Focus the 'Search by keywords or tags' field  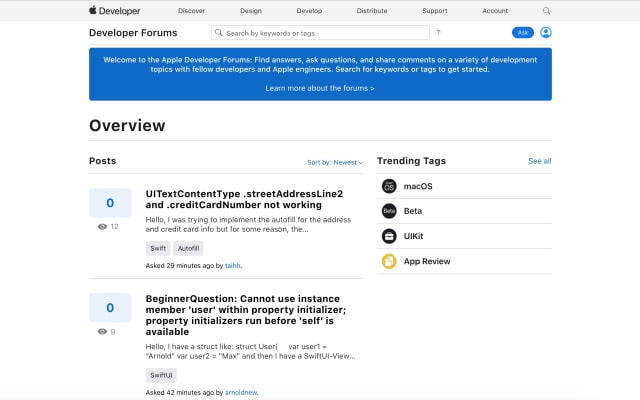click(x=320, y=32)
